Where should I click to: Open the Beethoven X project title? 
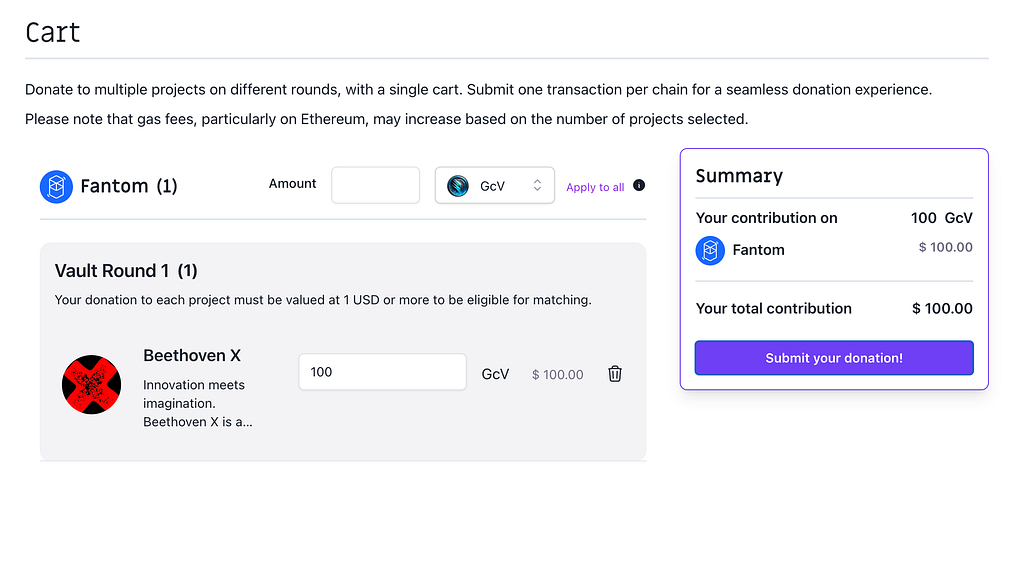tap(192, 355)
